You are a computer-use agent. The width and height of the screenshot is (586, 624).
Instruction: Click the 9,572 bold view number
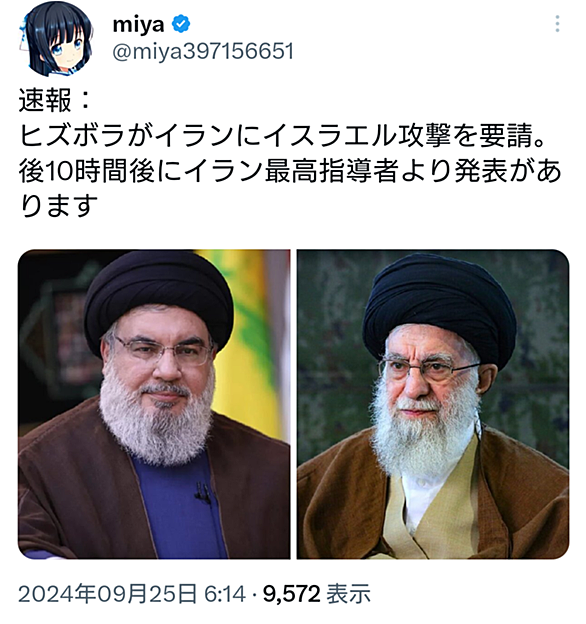(292, 594)
